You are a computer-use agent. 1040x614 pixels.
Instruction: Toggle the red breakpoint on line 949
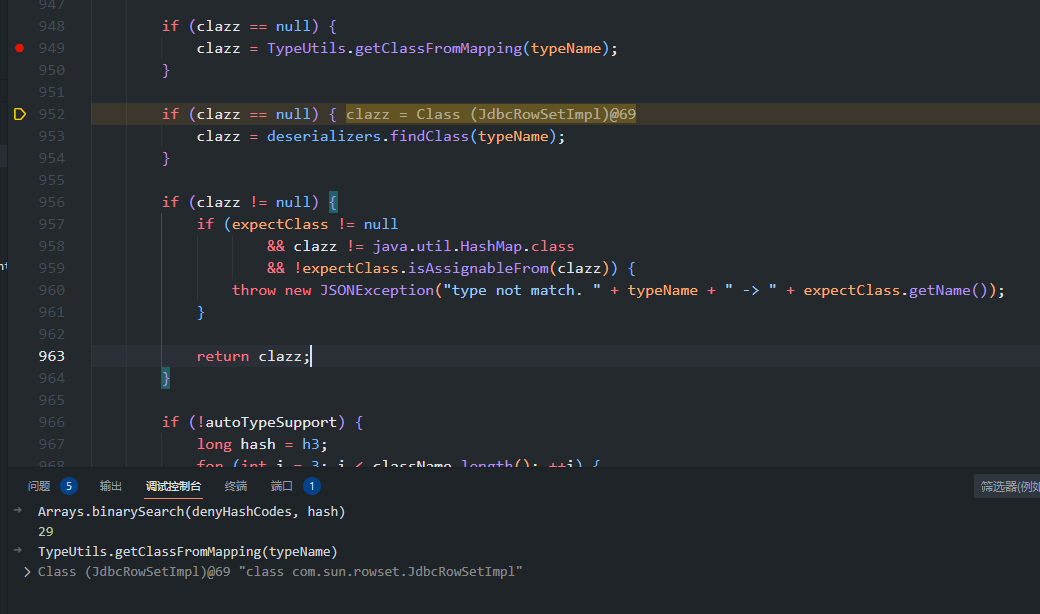click(x=19, y=48)
